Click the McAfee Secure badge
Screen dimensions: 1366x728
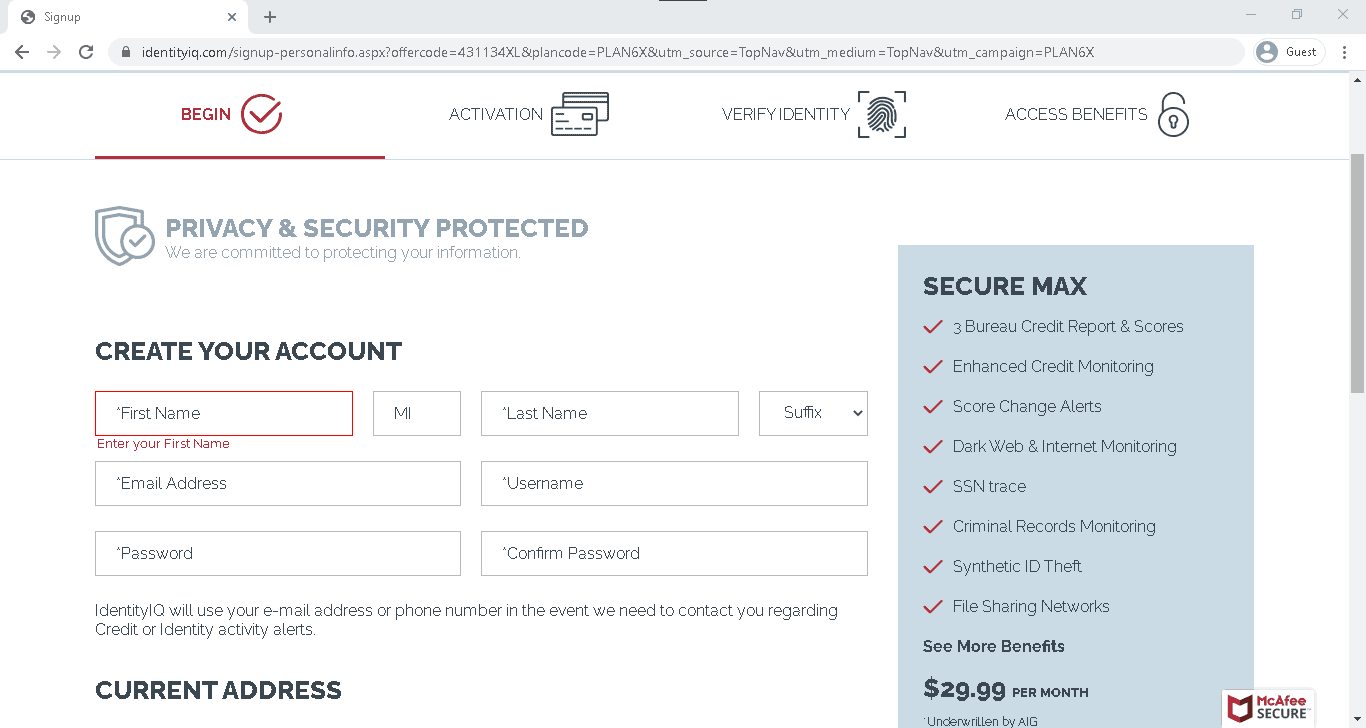[1268, 708]
